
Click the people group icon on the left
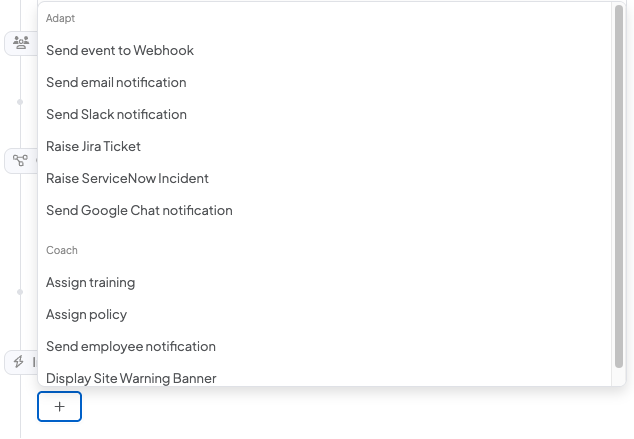pos(21,42)
